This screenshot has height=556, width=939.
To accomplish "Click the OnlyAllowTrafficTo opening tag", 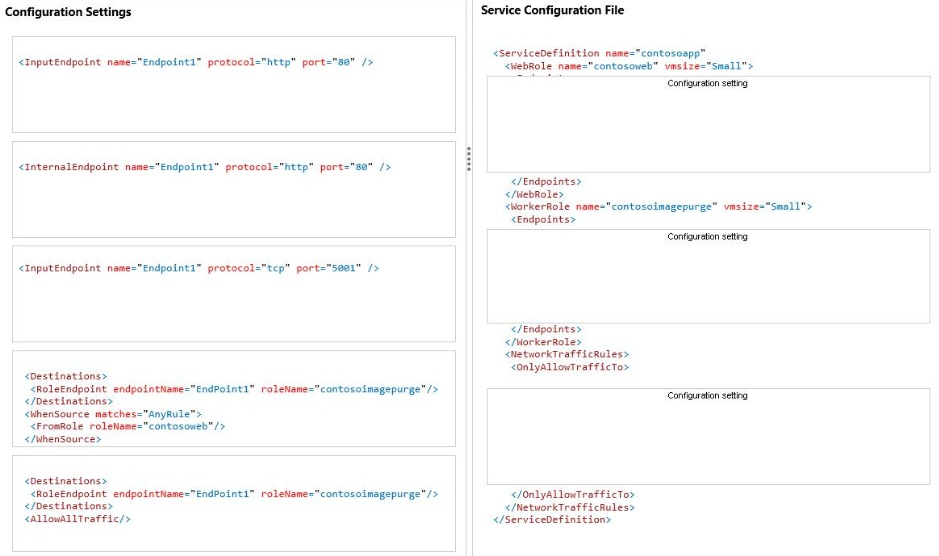I will click(x=570, y=367).
